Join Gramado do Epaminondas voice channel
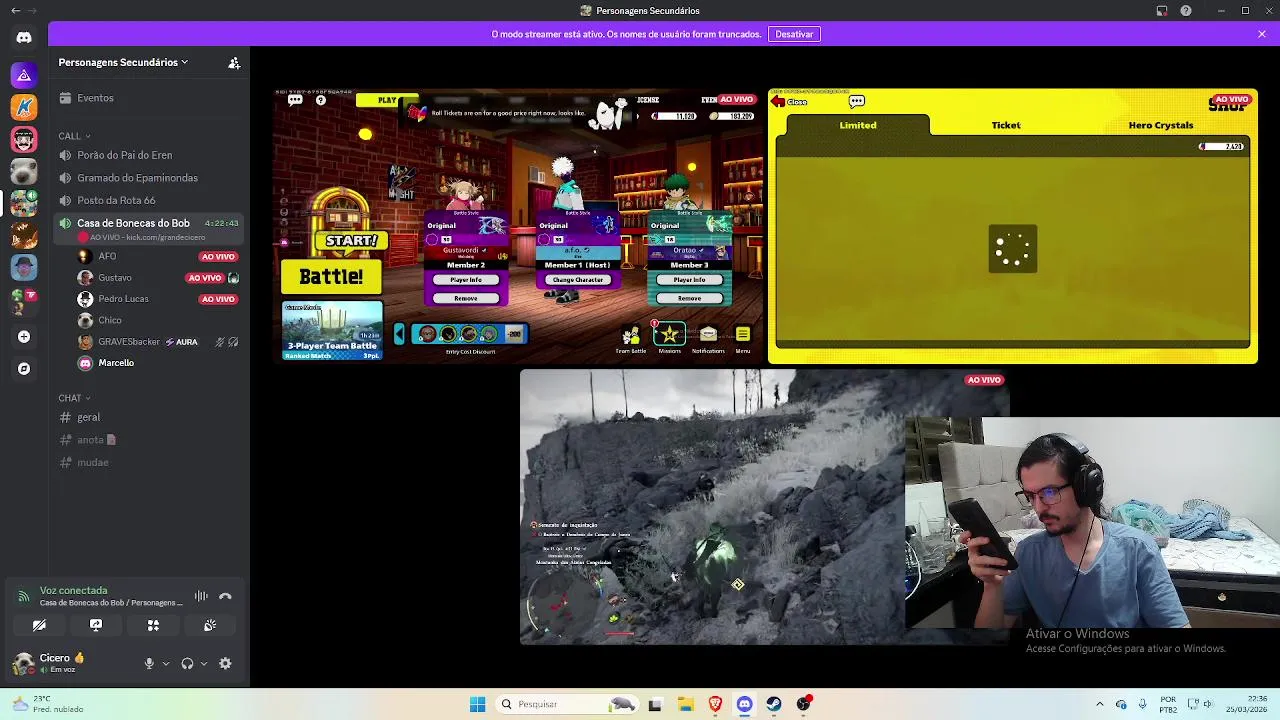This screenshot has width=1280, height=720. (x=150, y=178)
